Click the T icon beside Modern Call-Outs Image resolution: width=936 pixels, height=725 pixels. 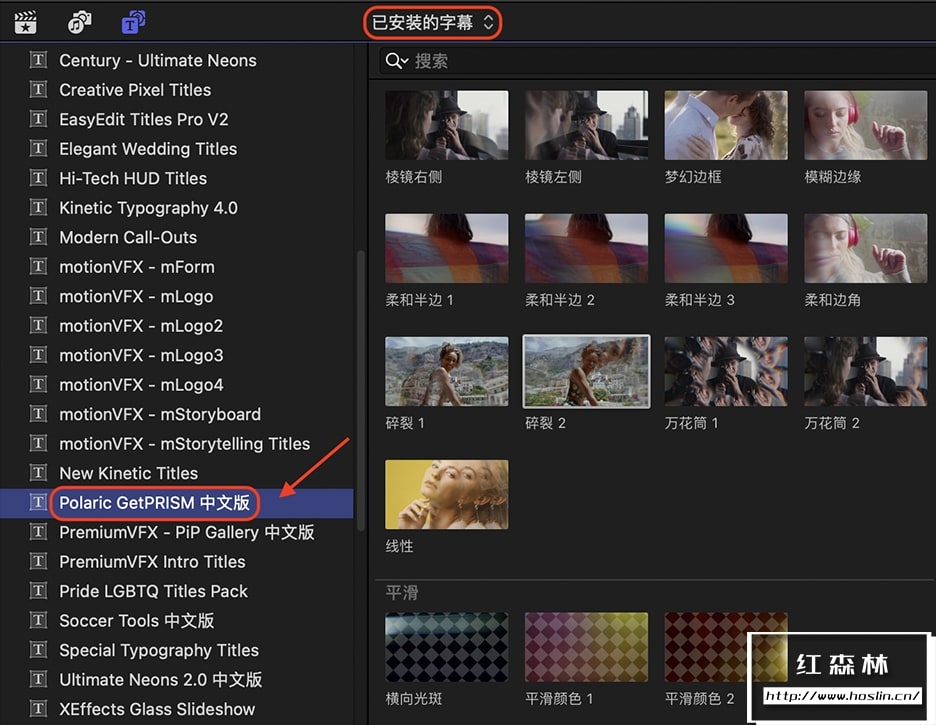click(38, 237)
